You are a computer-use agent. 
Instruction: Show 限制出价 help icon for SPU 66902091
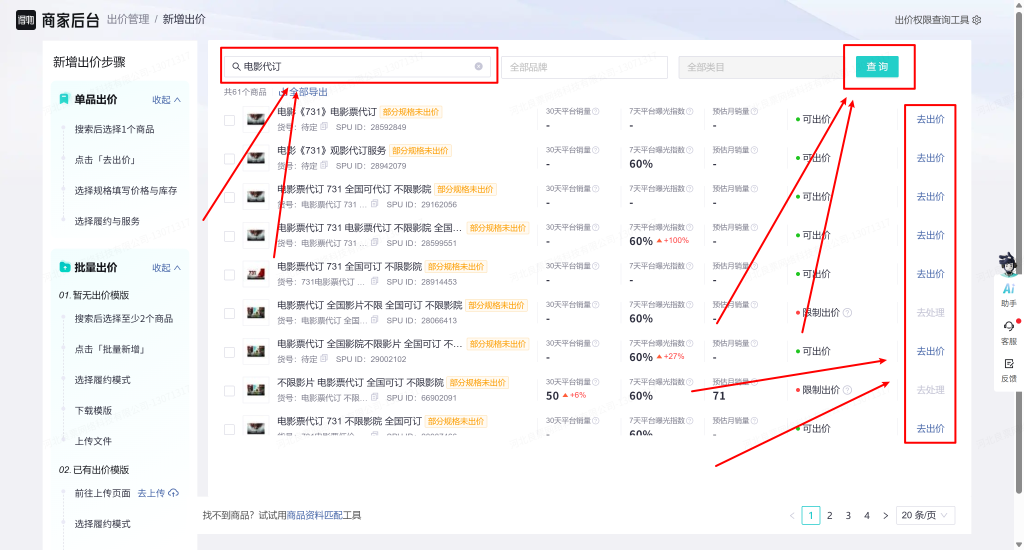(847, 390)
